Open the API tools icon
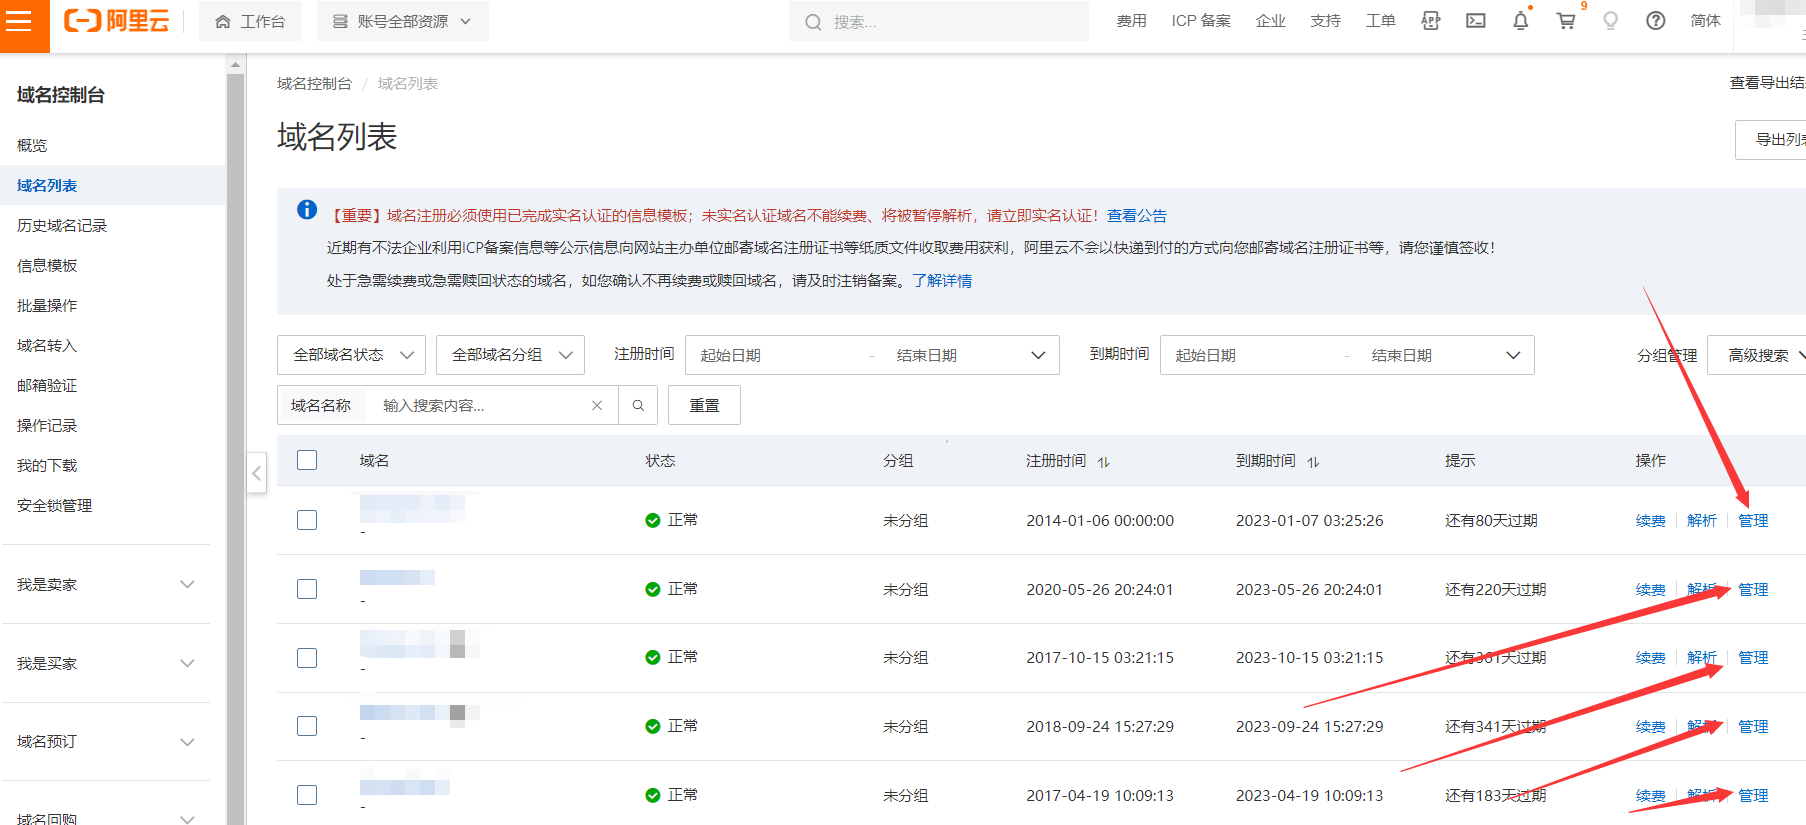 coord(1431,21)
